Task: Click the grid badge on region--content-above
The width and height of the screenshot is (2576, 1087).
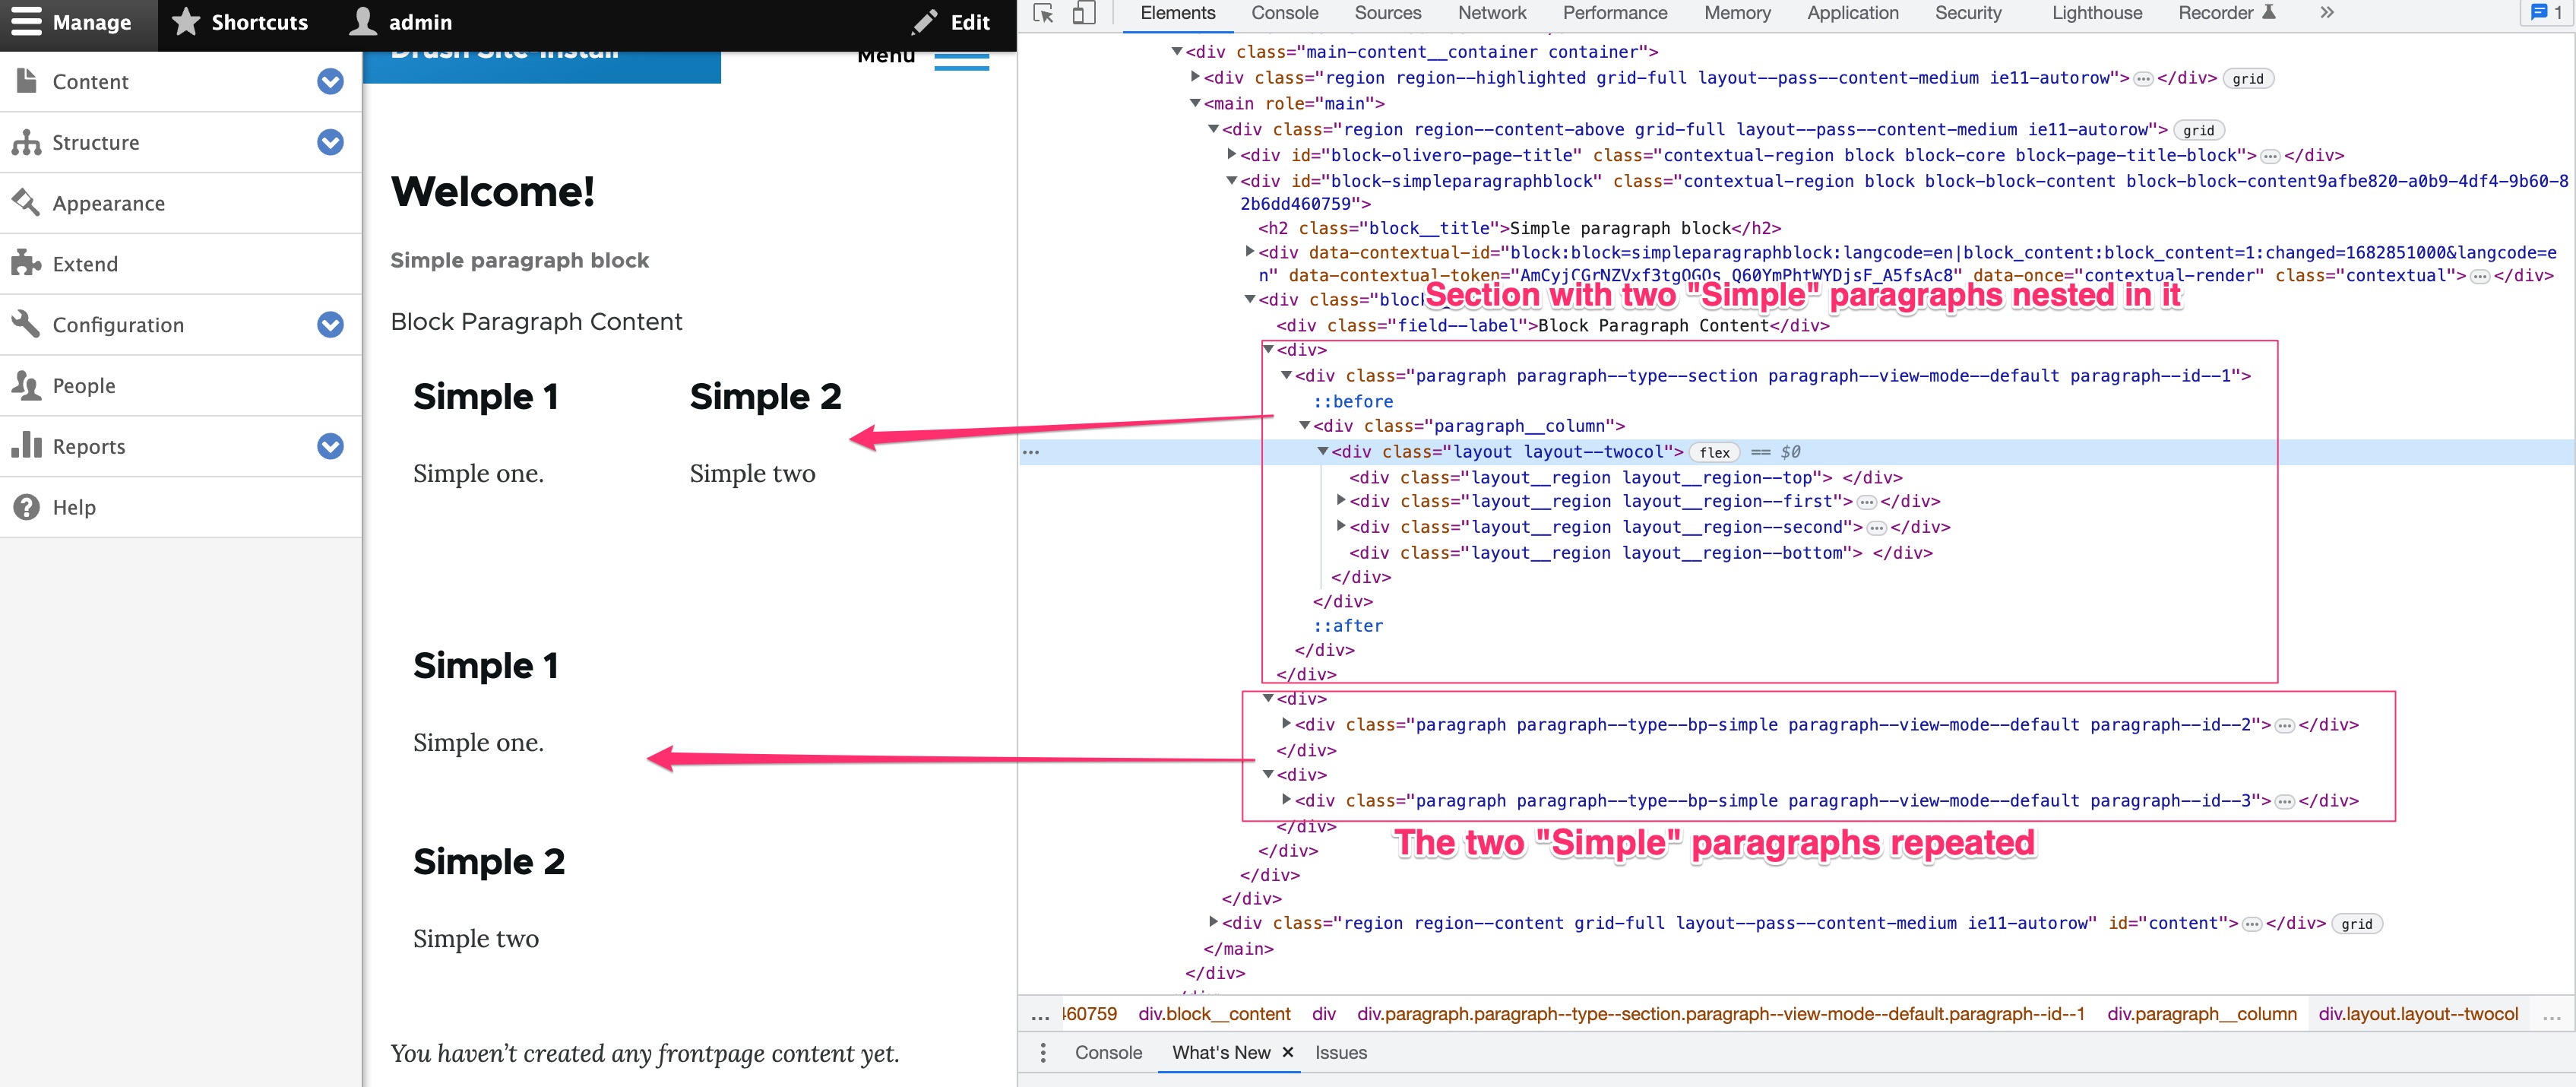Action: (2198, 131)
